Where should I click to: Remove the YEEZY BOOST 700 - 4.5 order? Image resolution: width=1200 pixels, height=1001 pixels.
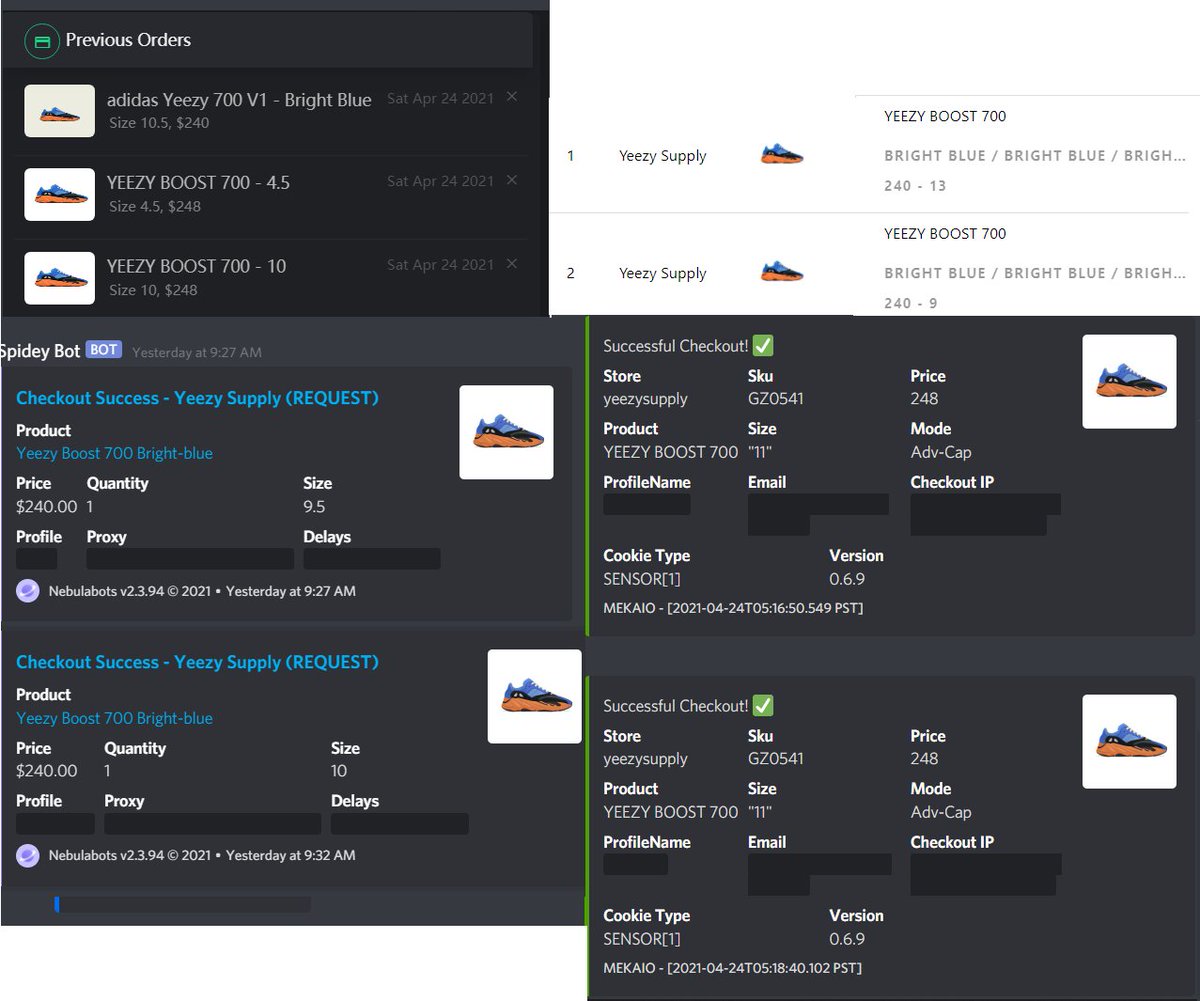click(512, 180)
